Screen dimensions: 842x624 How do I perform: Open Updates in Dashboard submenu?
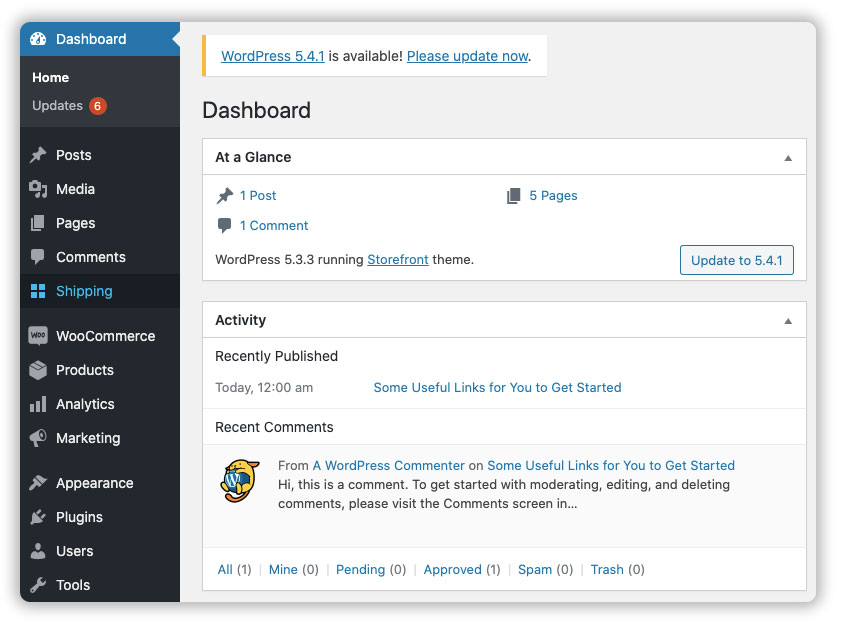pos(57,106)
